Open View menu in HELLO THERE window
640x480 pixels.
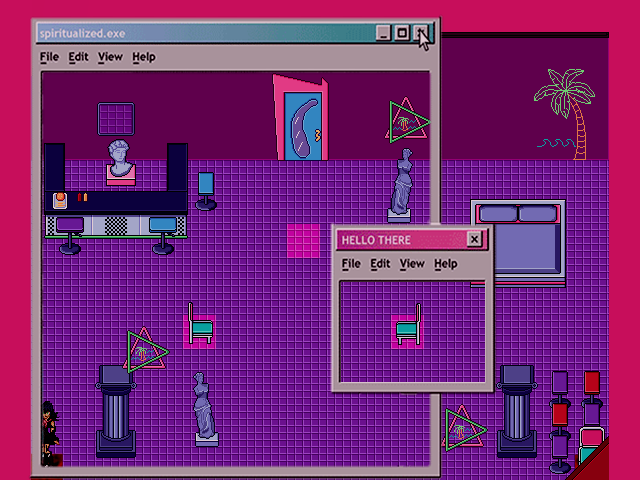(x=412, y=264)
